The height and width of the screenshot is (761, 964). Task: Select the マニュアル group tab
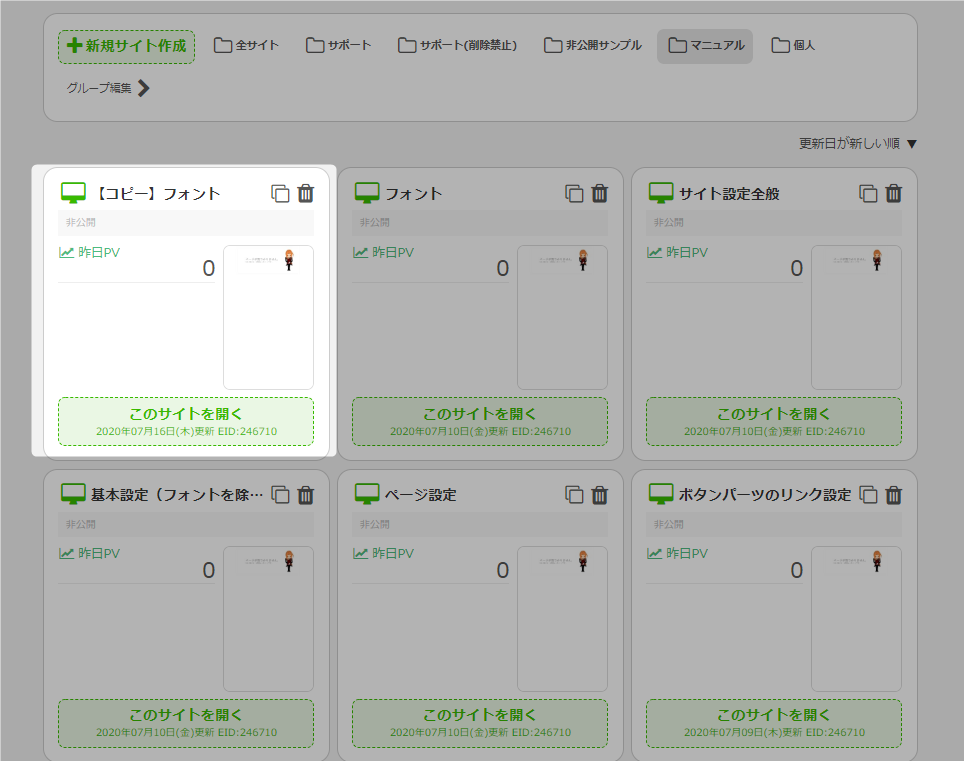[705, 46]
